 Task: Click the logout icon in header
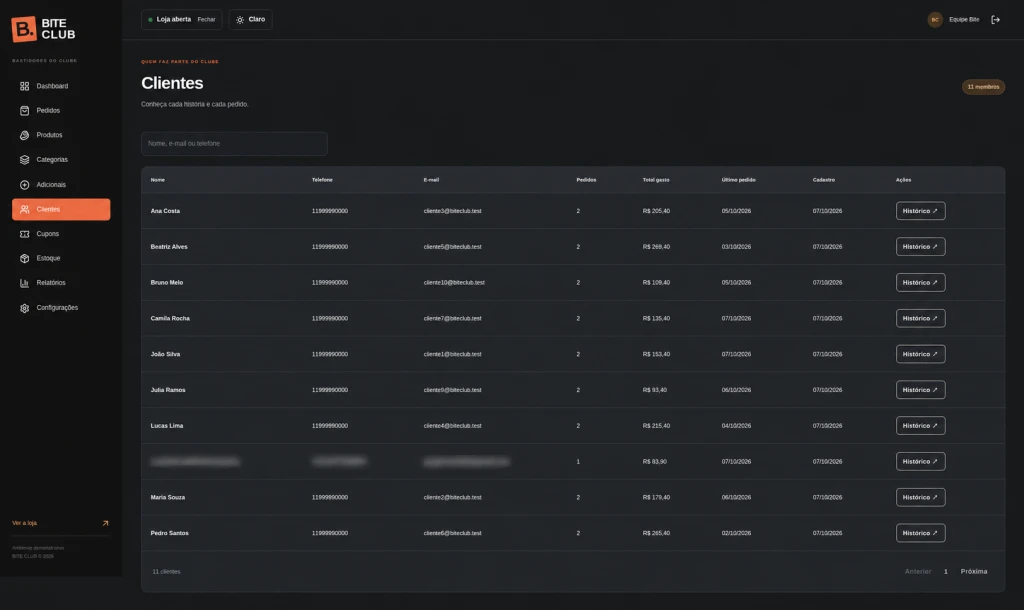pyautogui.click(x=995, y=20)
